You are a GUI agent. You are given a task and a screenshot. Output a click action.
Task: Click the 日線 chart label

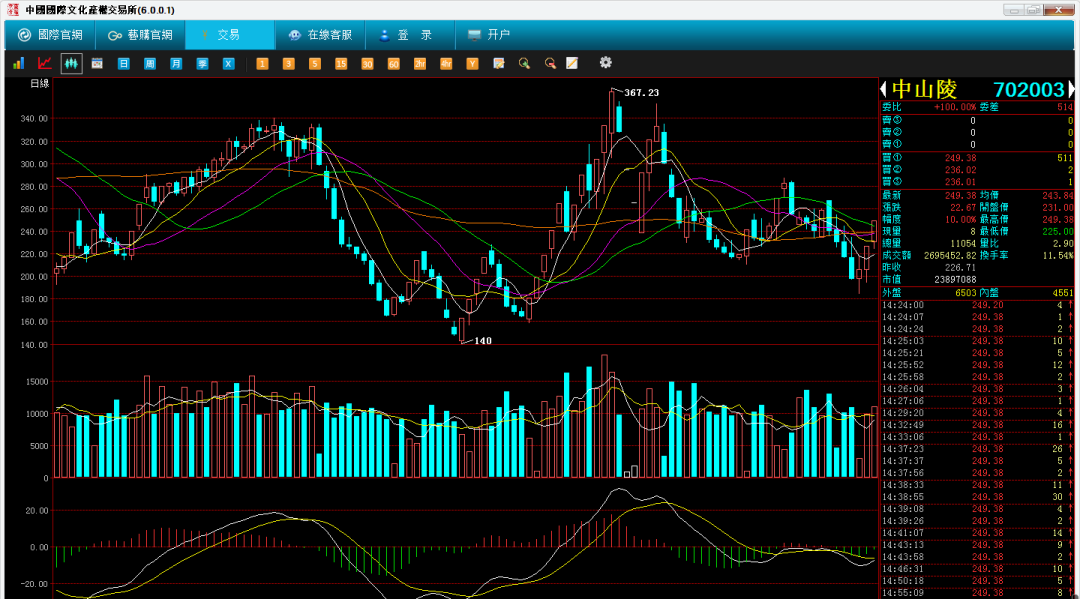click(x=39, y=83)
